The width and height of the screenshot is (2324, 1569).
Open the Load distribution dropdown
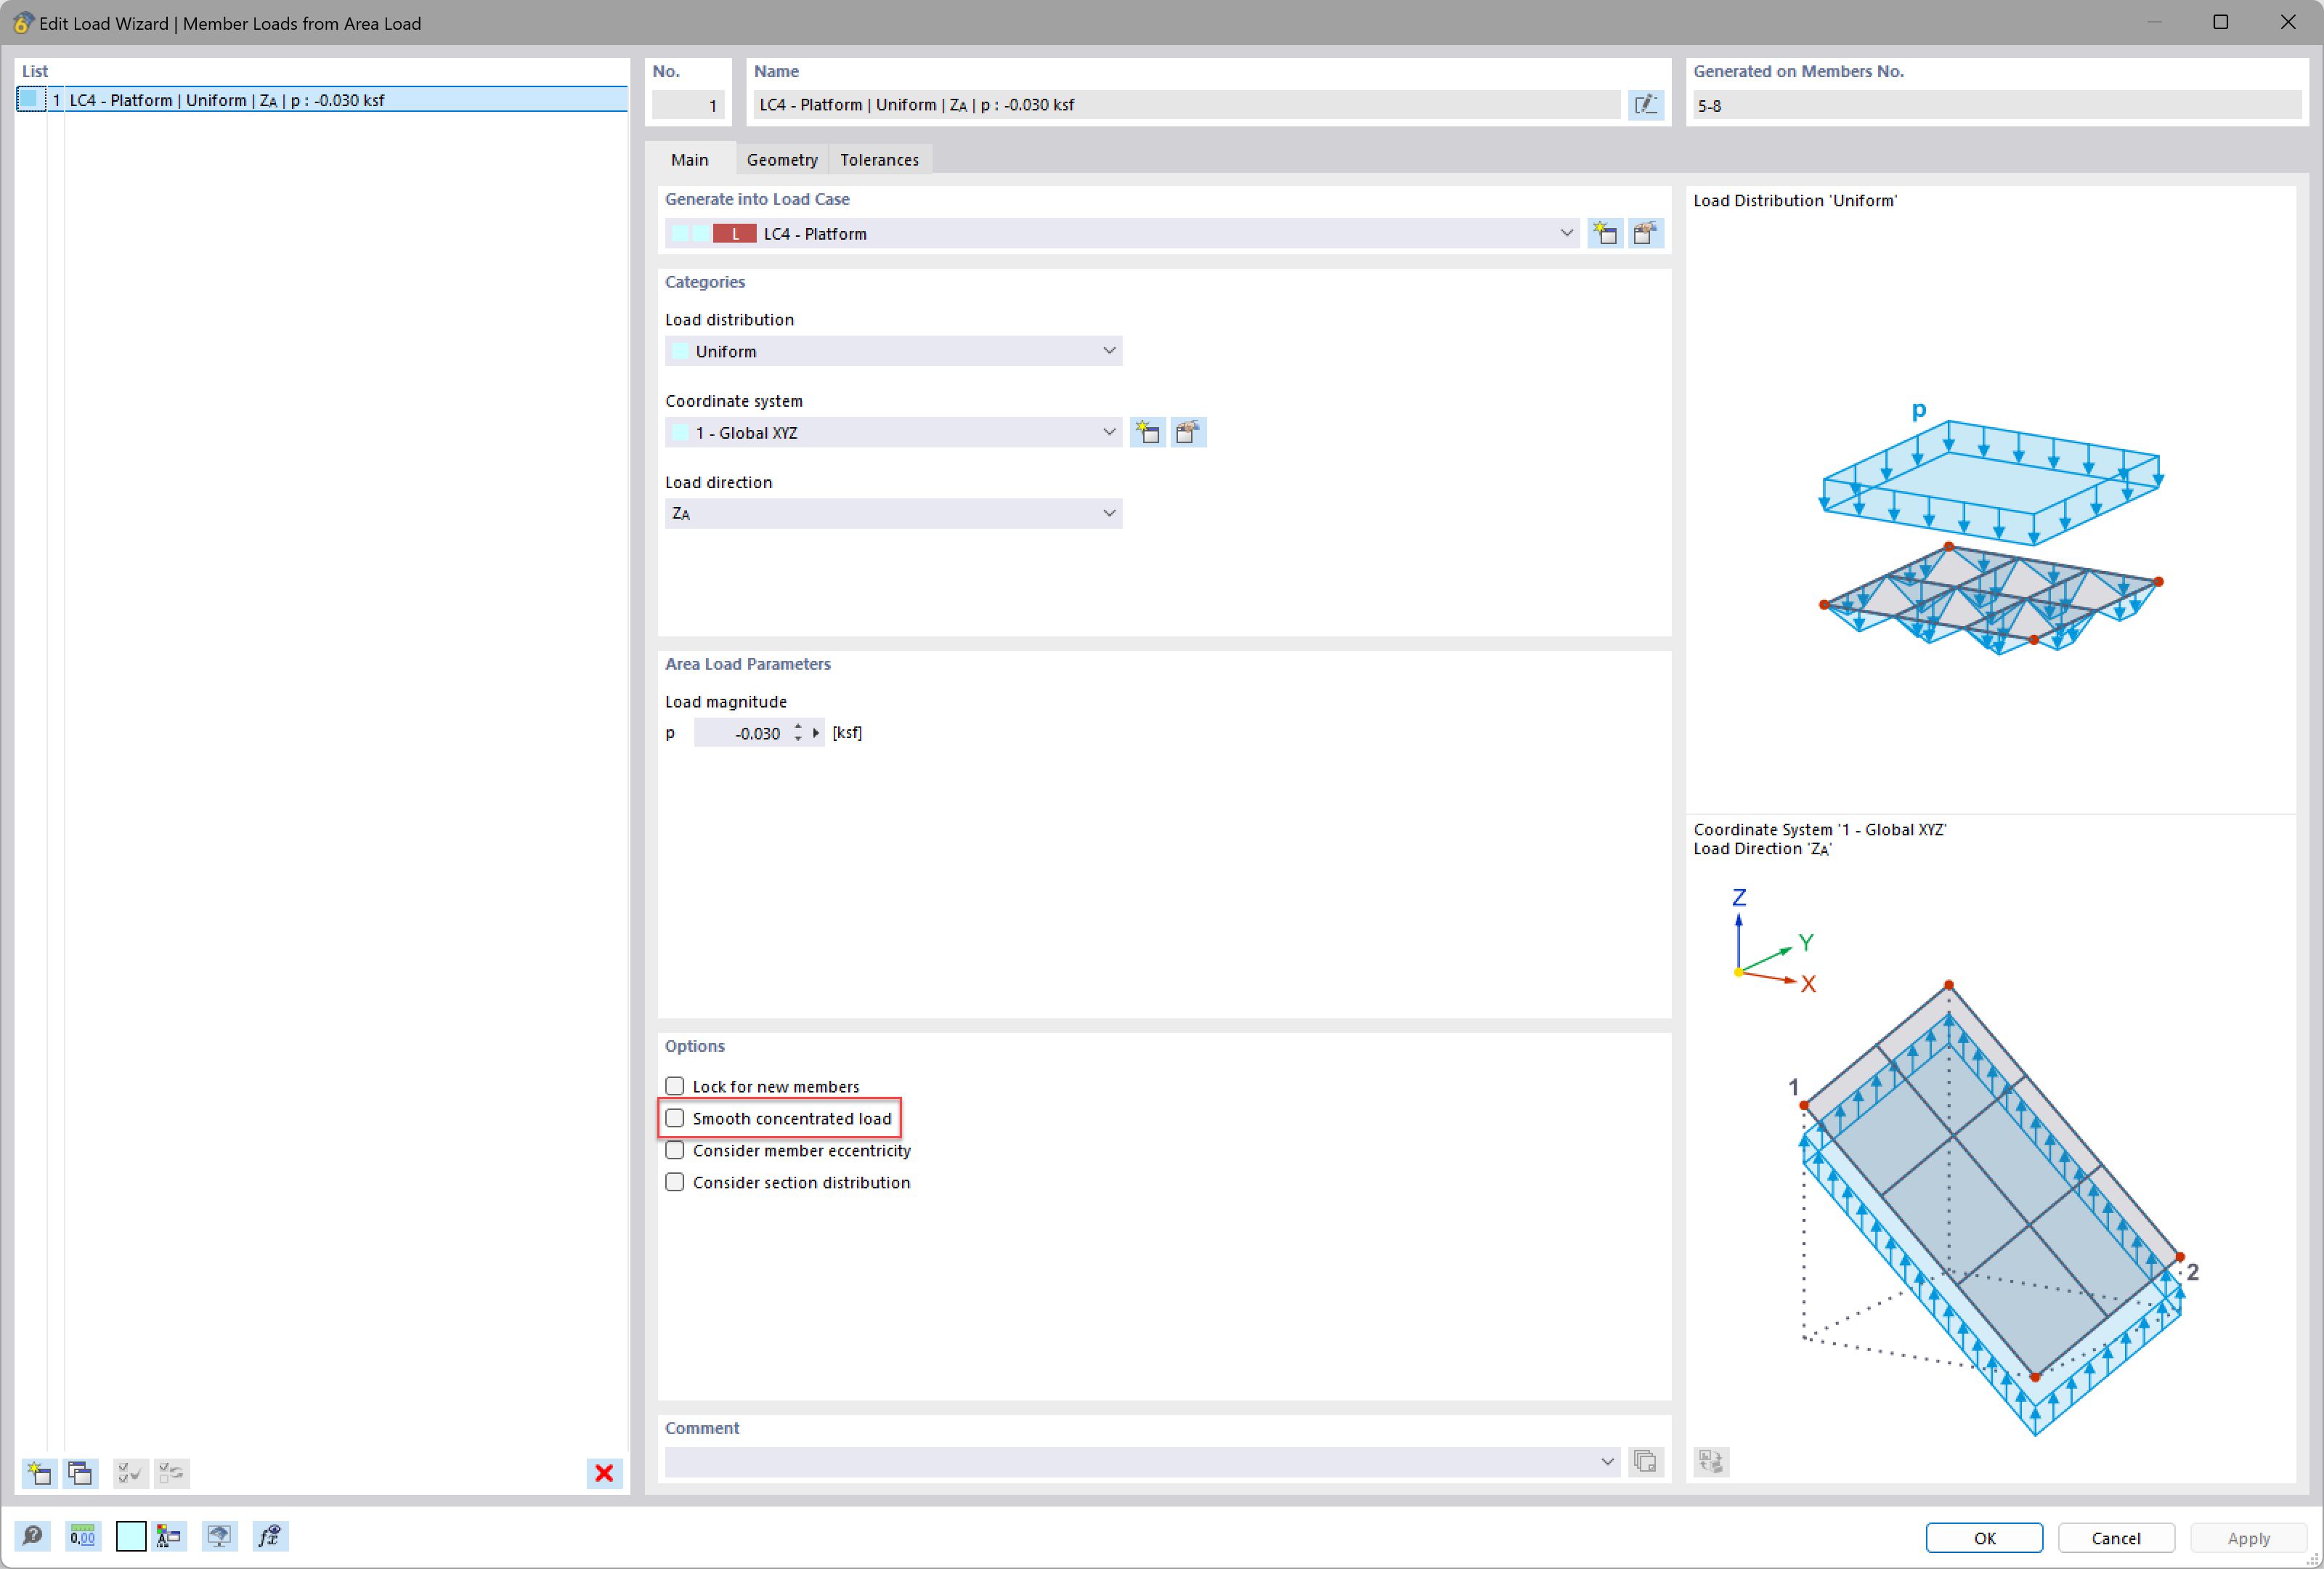892,352
